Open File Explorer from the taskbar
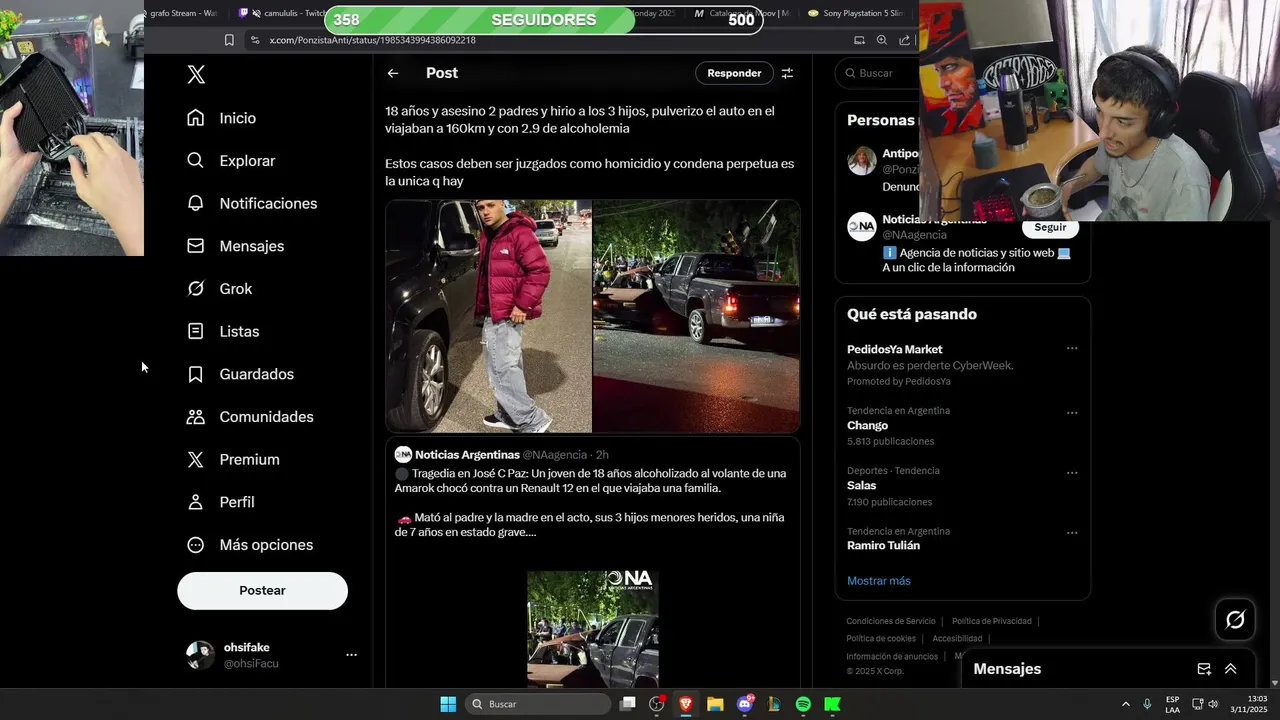Viewport: 1280px width, 720px height. [x=715, y=704]
